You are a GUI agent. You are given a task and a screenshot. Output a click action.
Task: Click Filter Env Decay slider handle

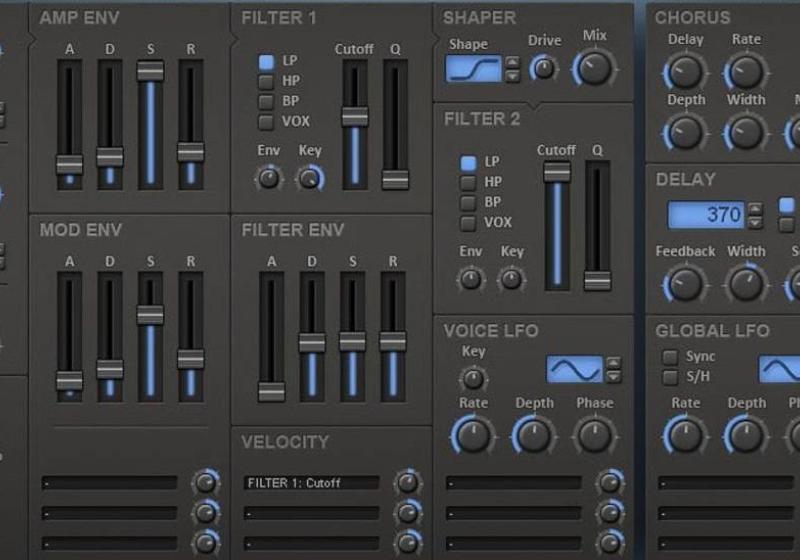[x=312, y=343]
